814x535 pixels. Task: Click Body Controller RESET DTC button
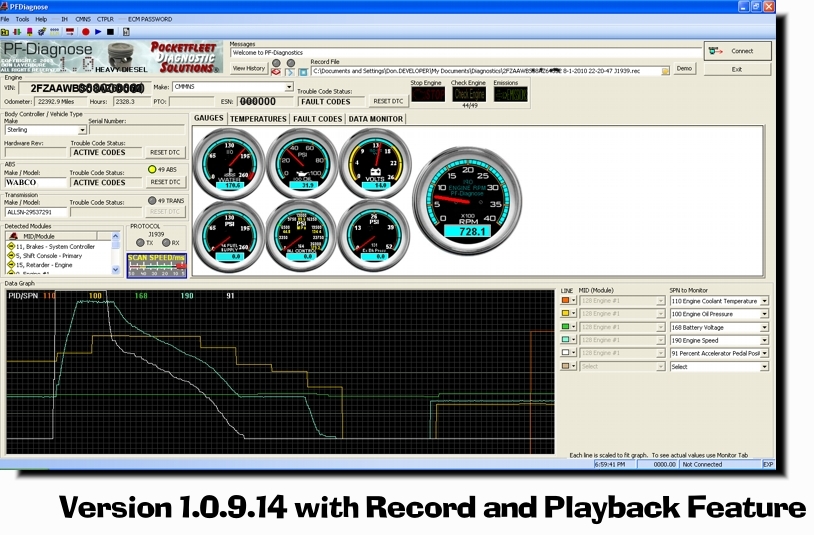point(165,153)
